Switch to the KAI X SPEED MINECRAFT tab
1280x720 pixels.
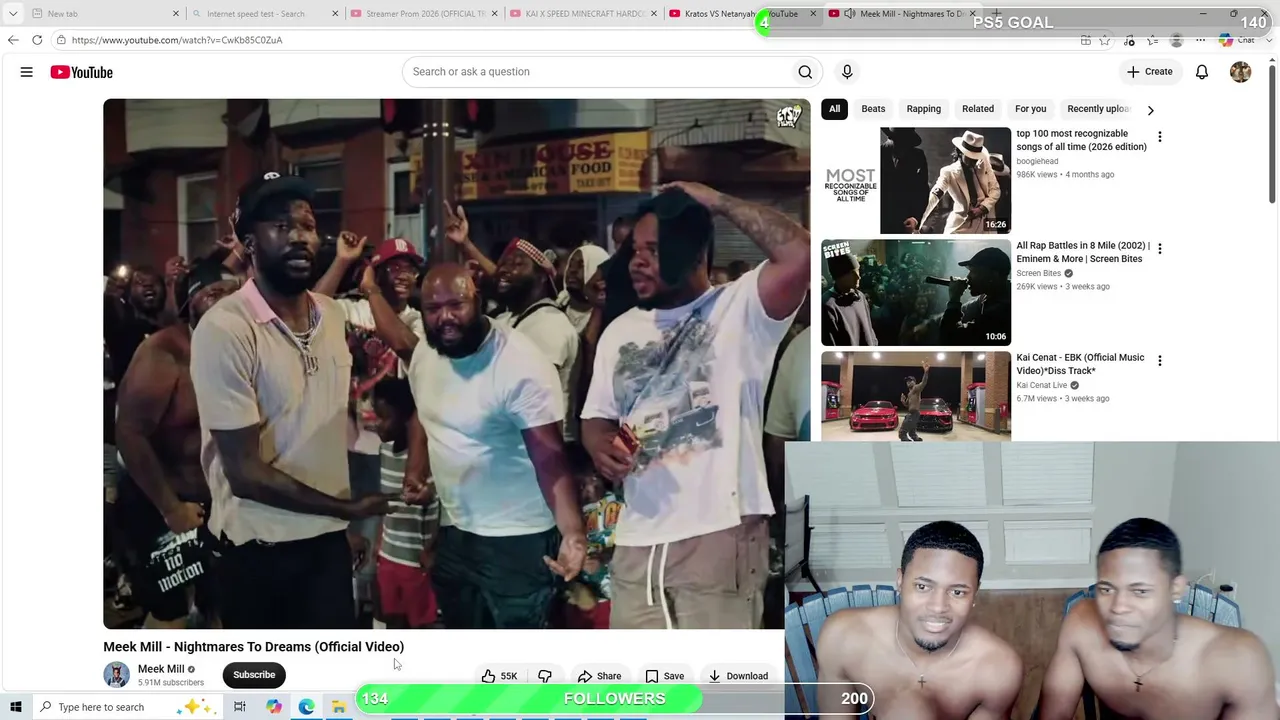[x=583, y=14]
